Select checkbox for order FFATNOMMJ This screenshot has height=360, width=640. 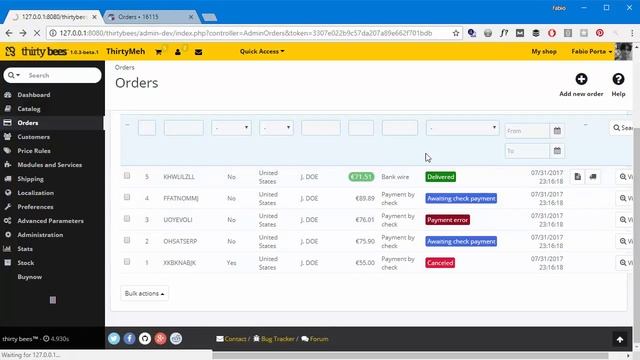pos(127,197)
